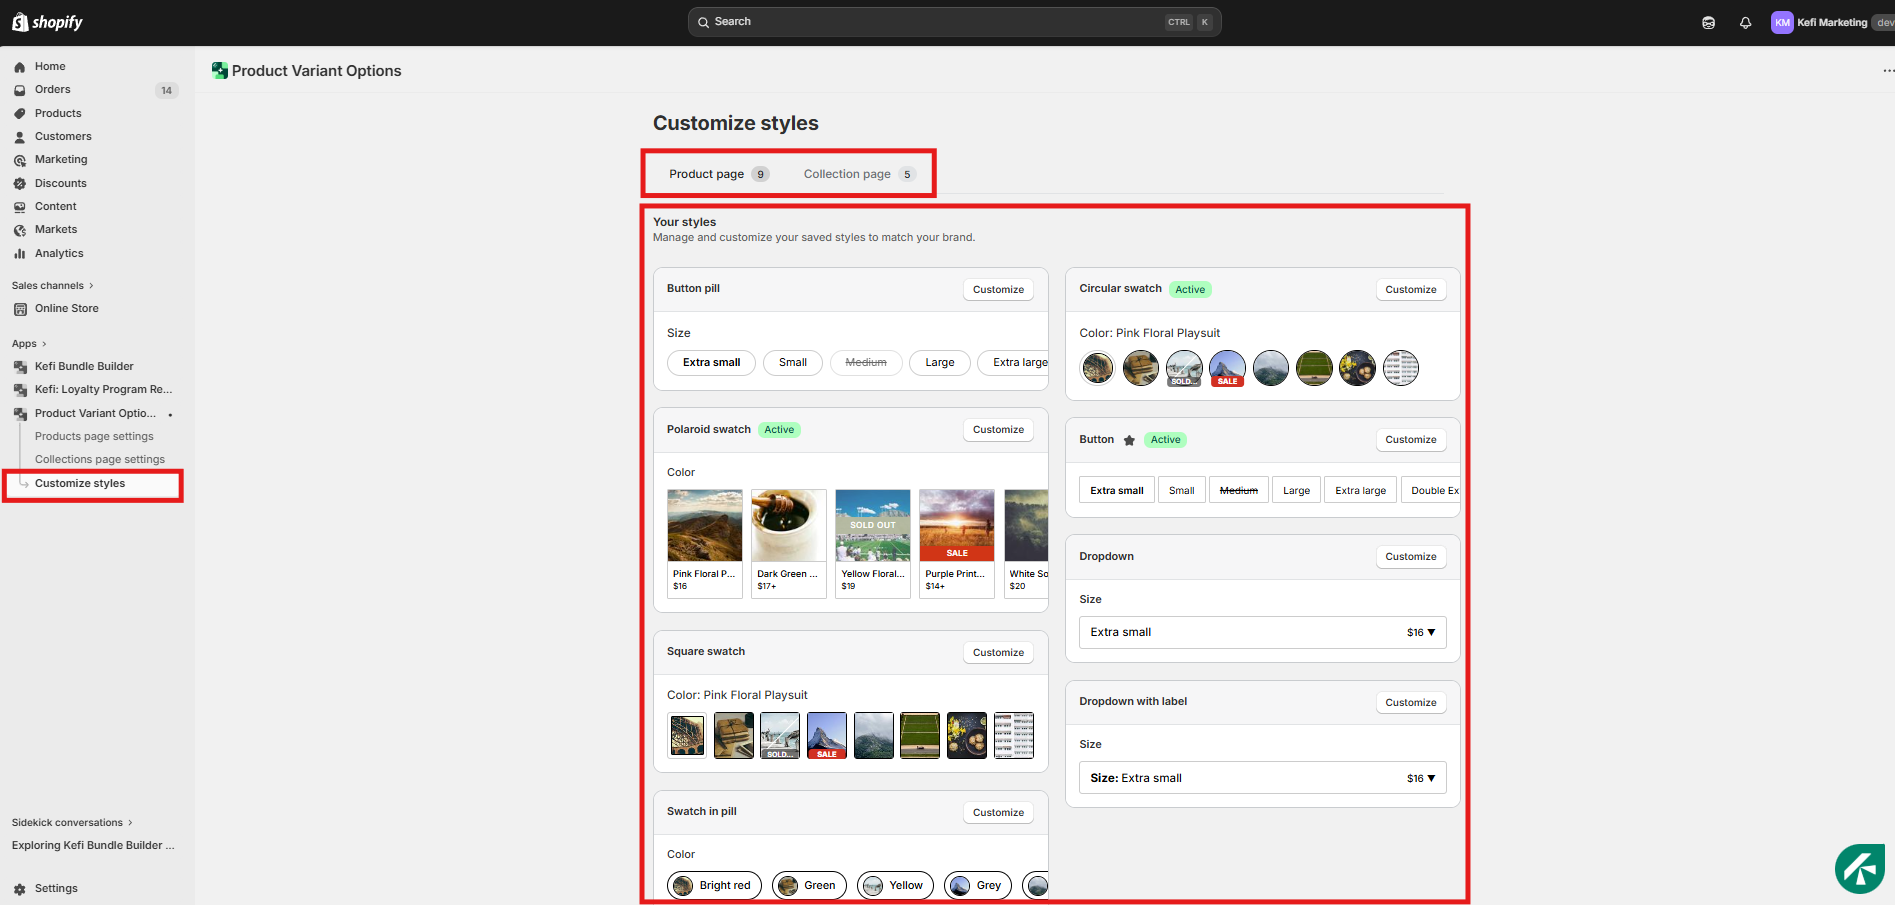Image resolution: width=1895 pixels, height=905 pixels.
Task: Click the star icon beside Button style
Action: tap(1129, 440)
